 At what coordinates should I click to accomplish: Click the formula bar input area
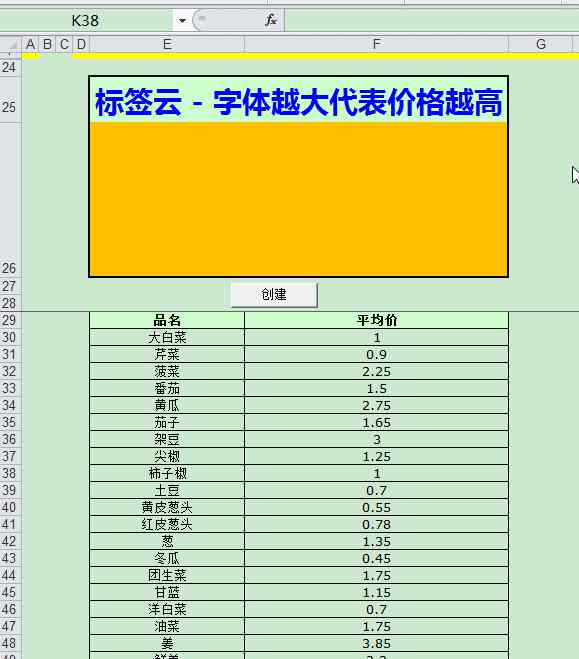(x=432, y=20)
